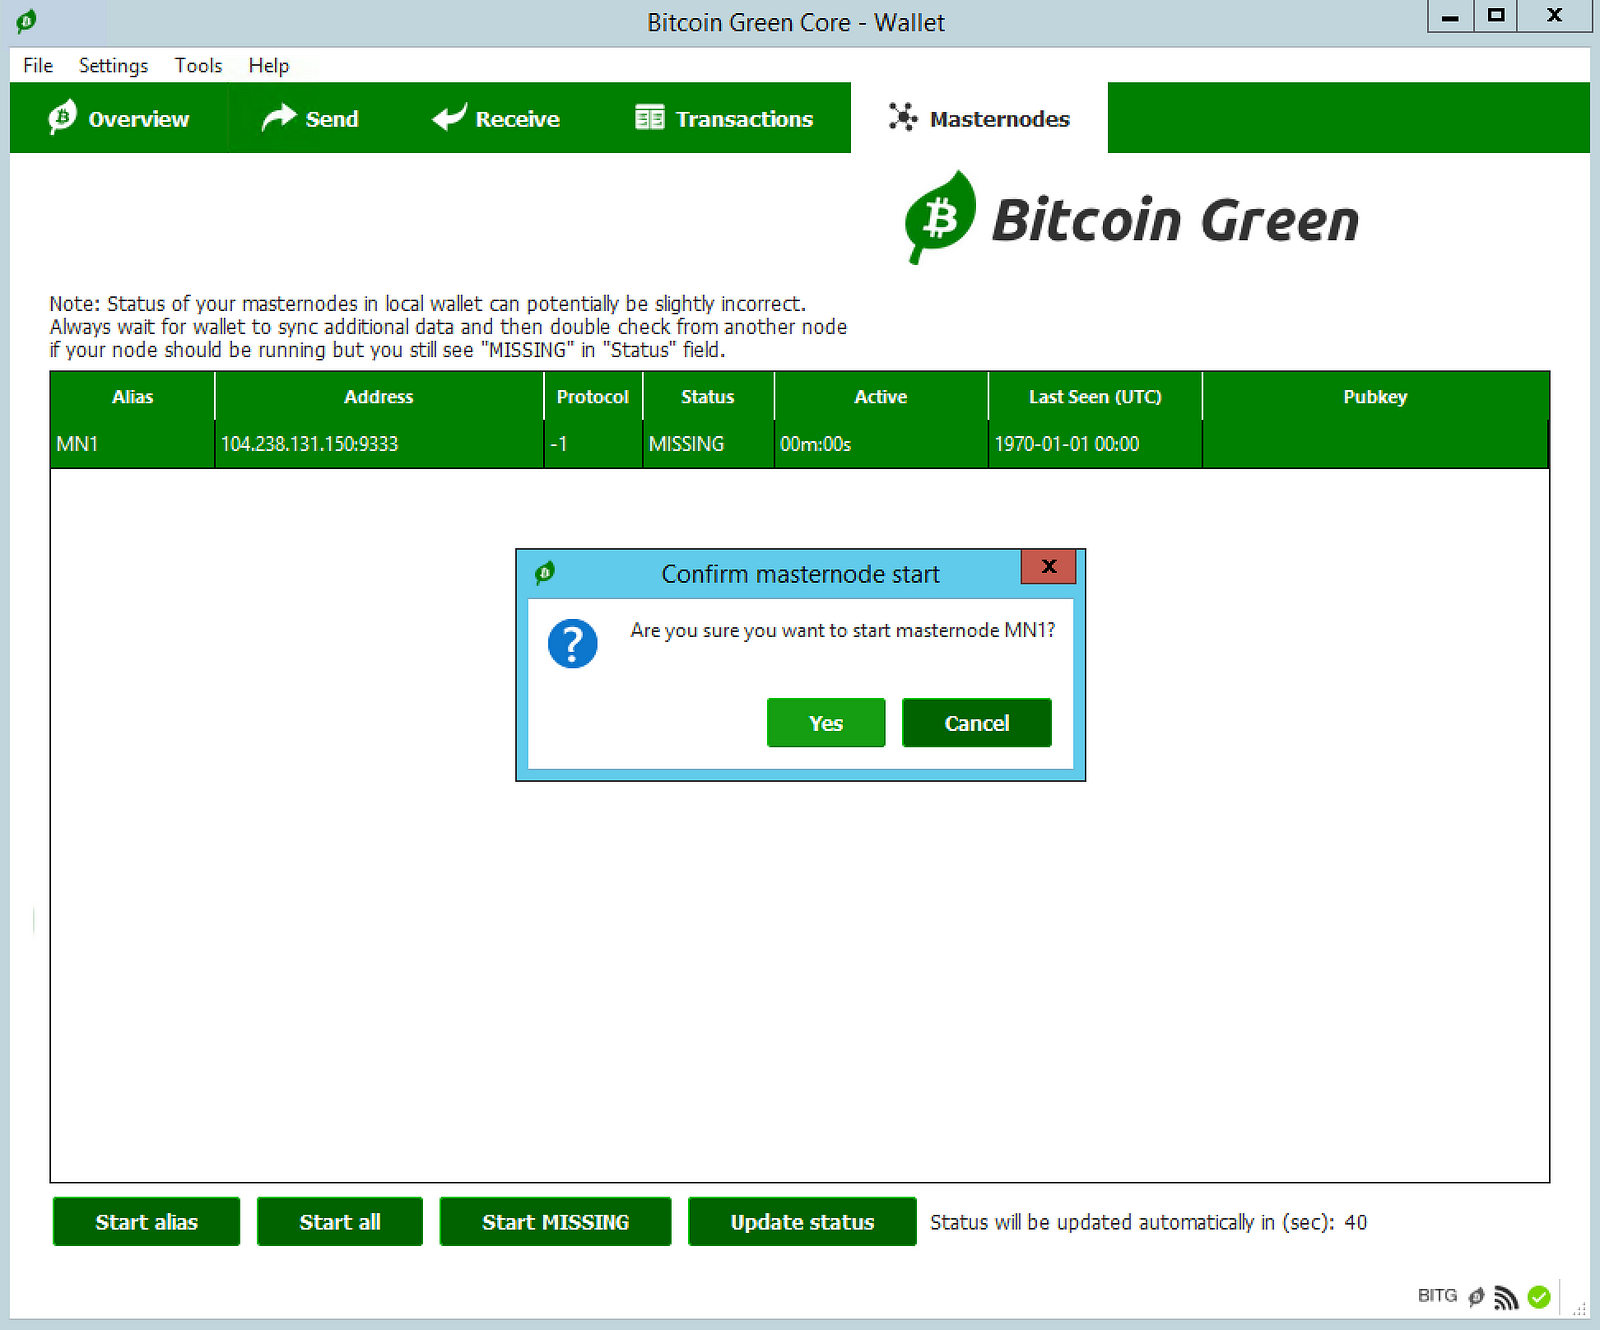Click the Start MISSING button
1600x1330 pixels.
pyautogui.click(x=555, y=1222)
